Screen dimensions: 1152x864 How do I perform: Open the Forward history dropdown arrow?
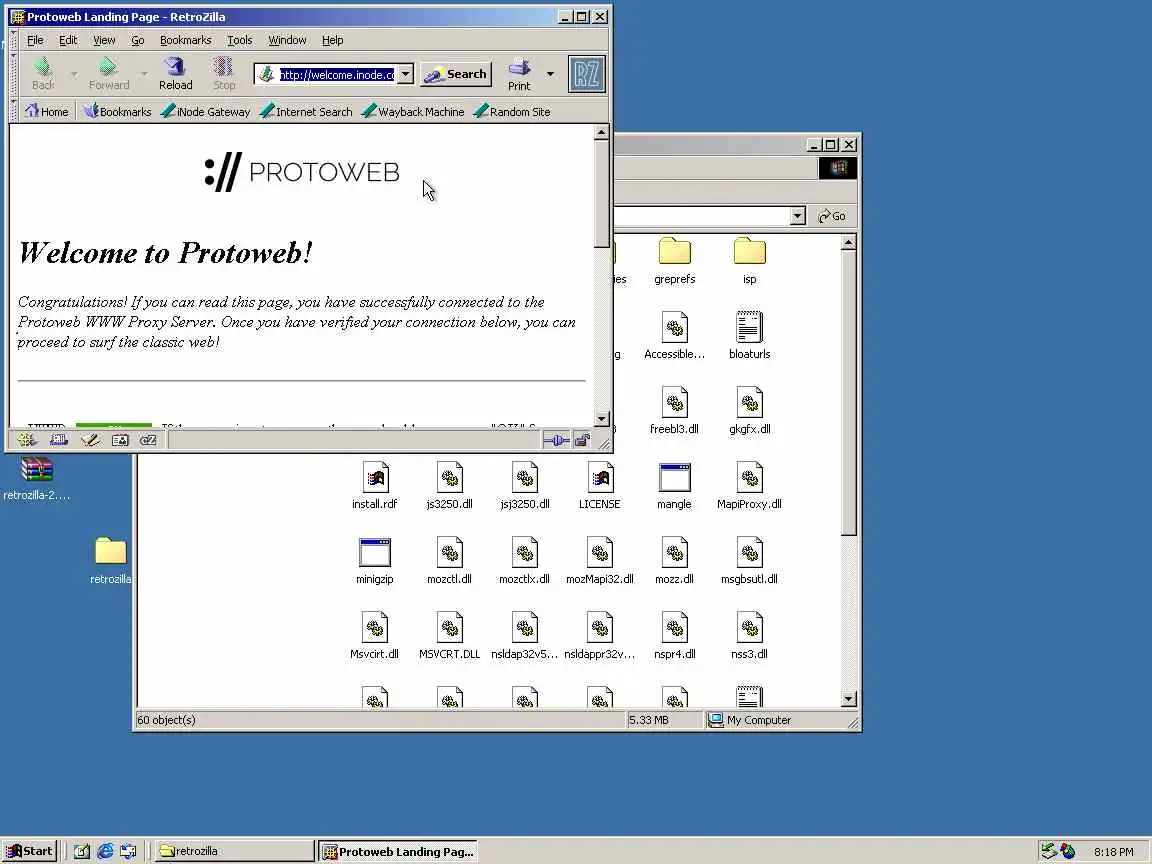[x=144, y=73]
